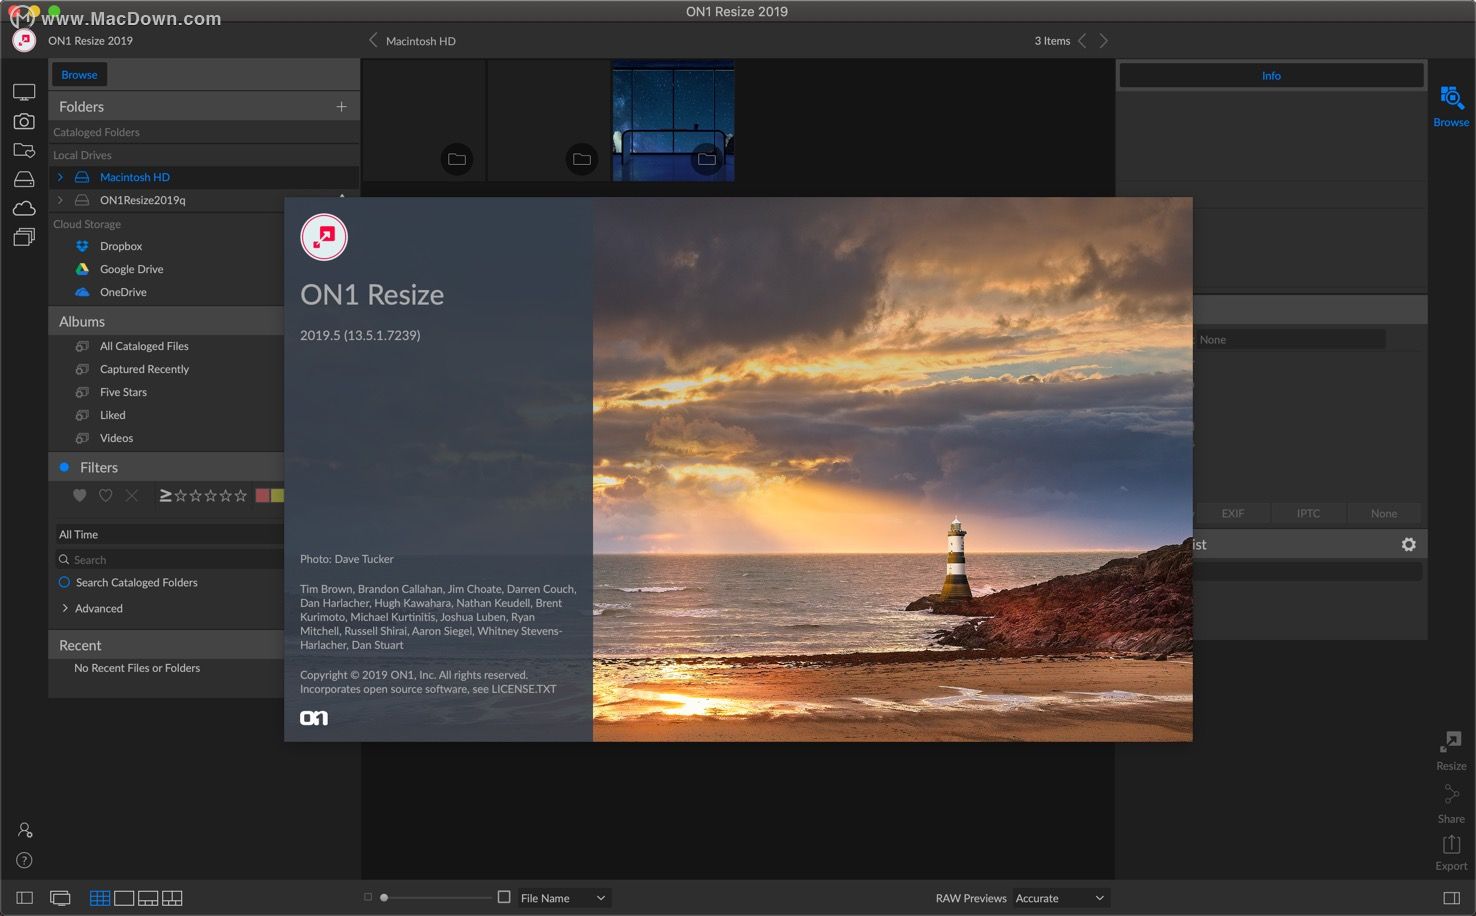Click the Dropbox icon
The image size is (1476, 916).
click(x=82, y=246)
